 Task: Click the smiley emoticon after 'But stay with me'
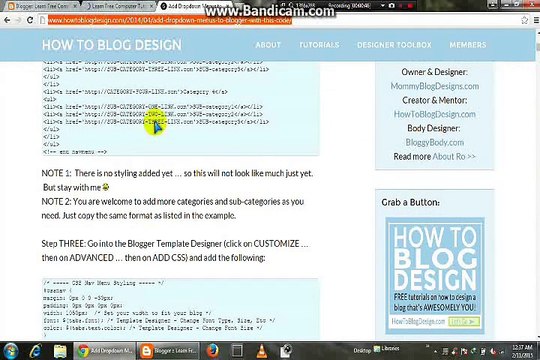106,187
